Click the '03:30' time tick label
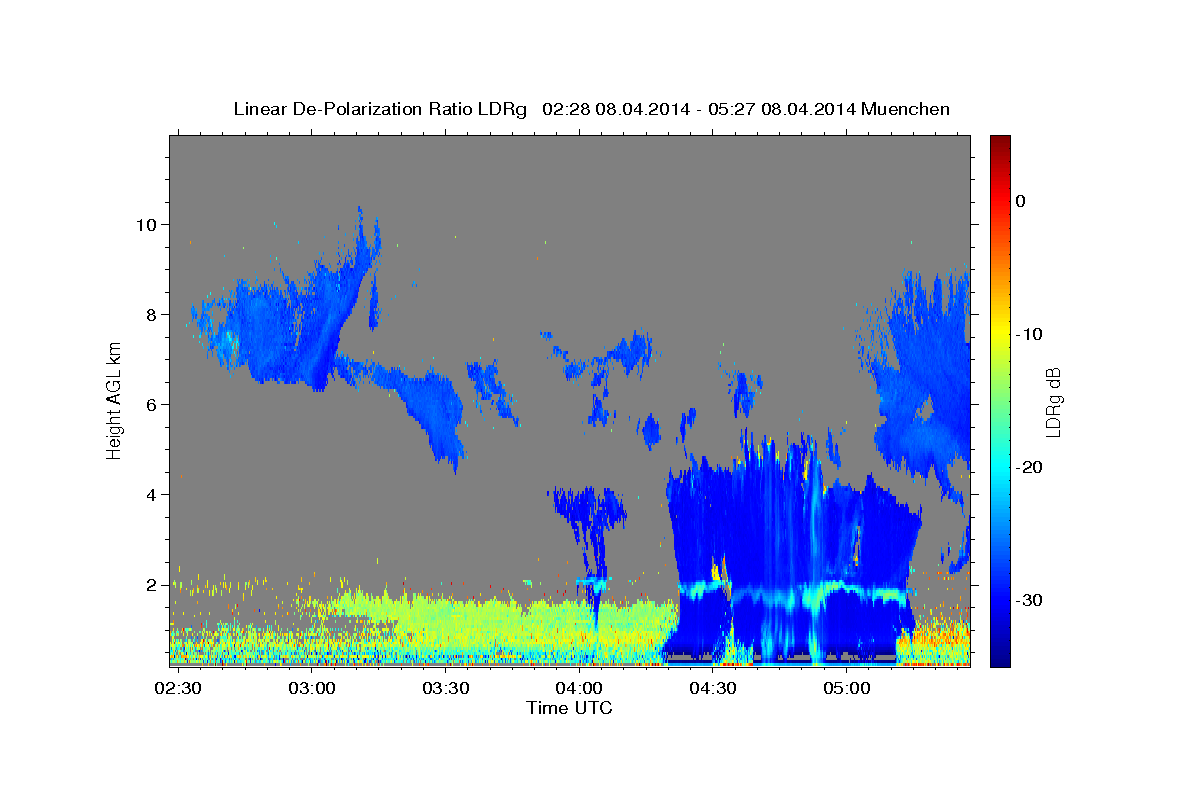The height and width of the screenshot is (800, 1200). [445, 688]
